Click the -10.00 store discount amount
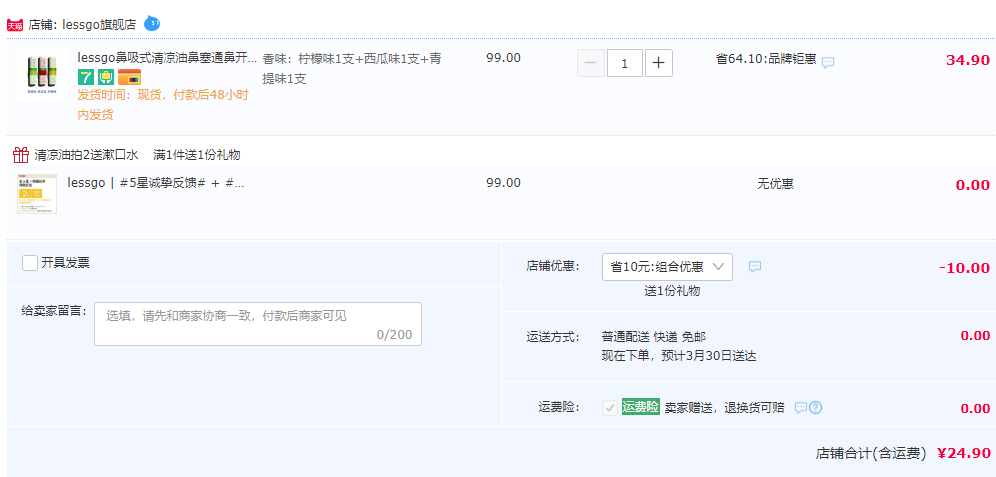This screenshot has width=996, height=477. point(964,268)
